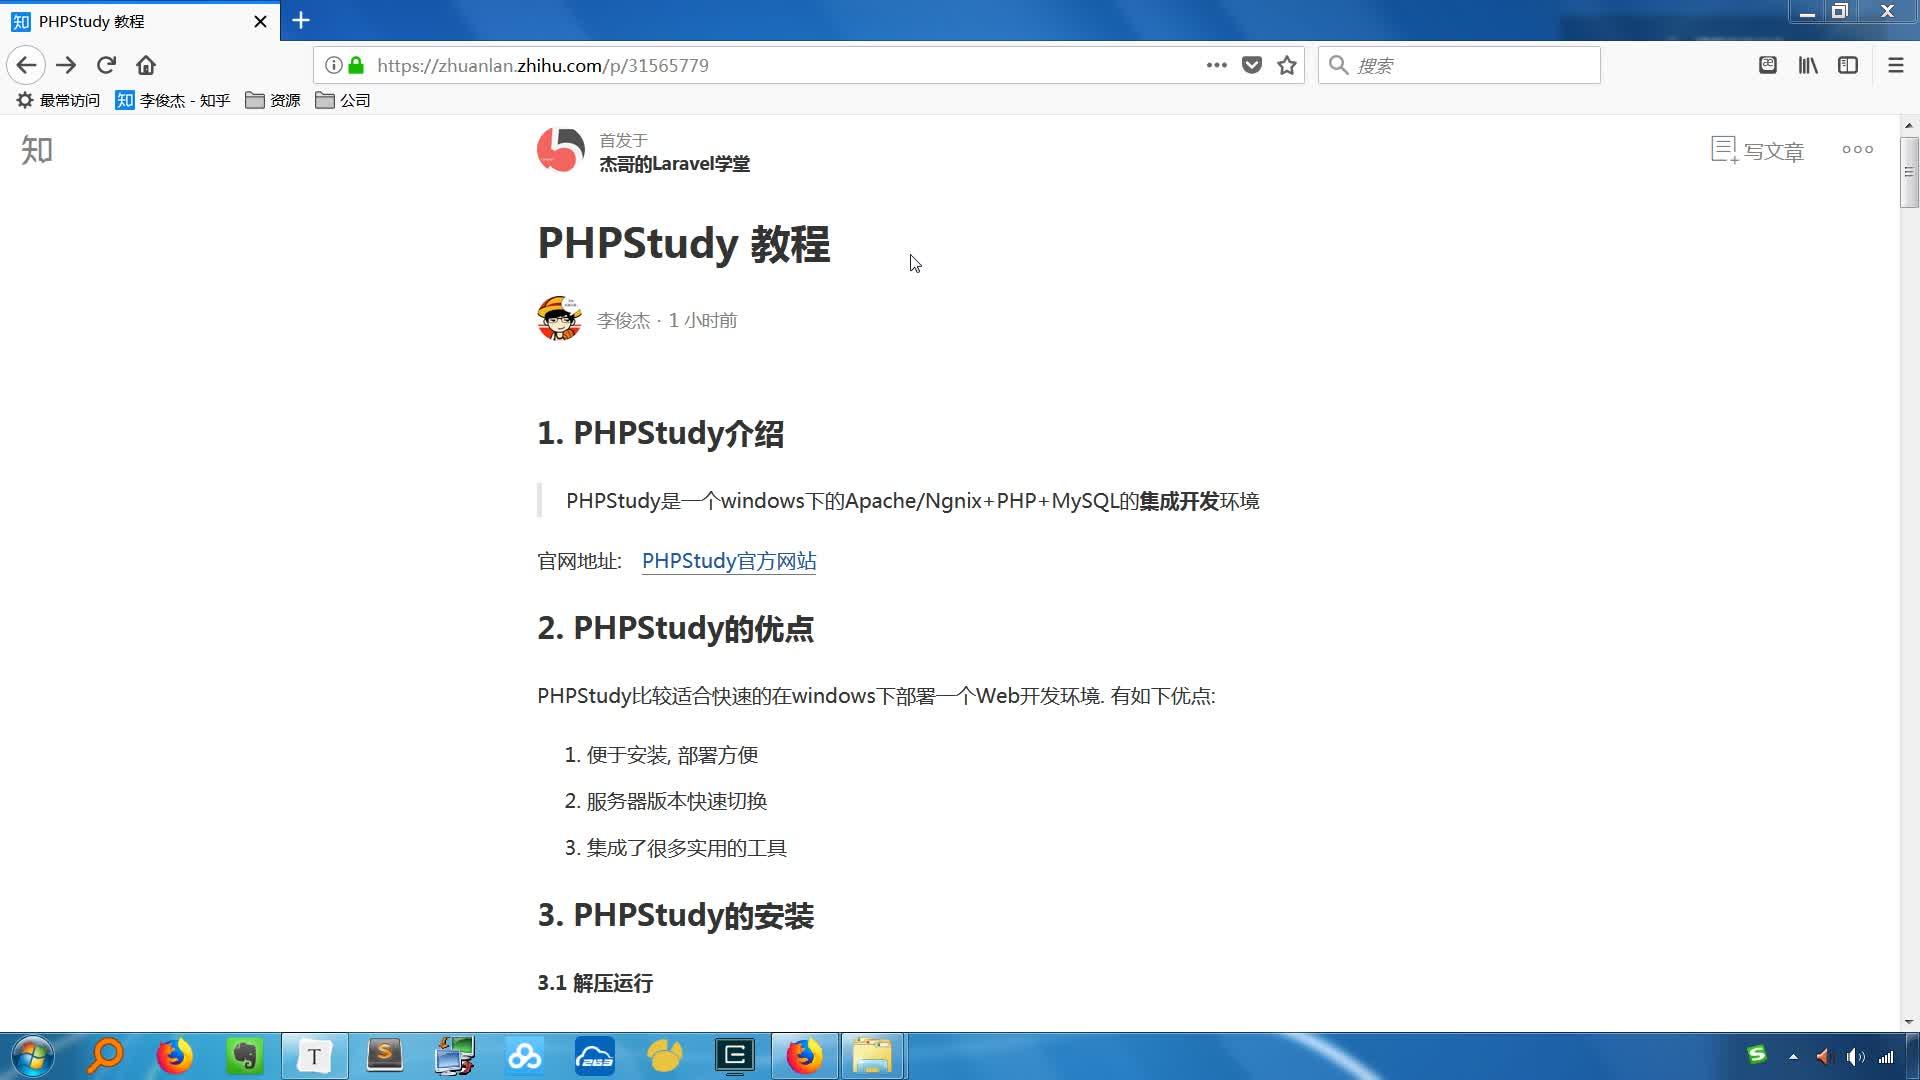Open Baidu cloud icon in taskbar

coord(525,1056)
